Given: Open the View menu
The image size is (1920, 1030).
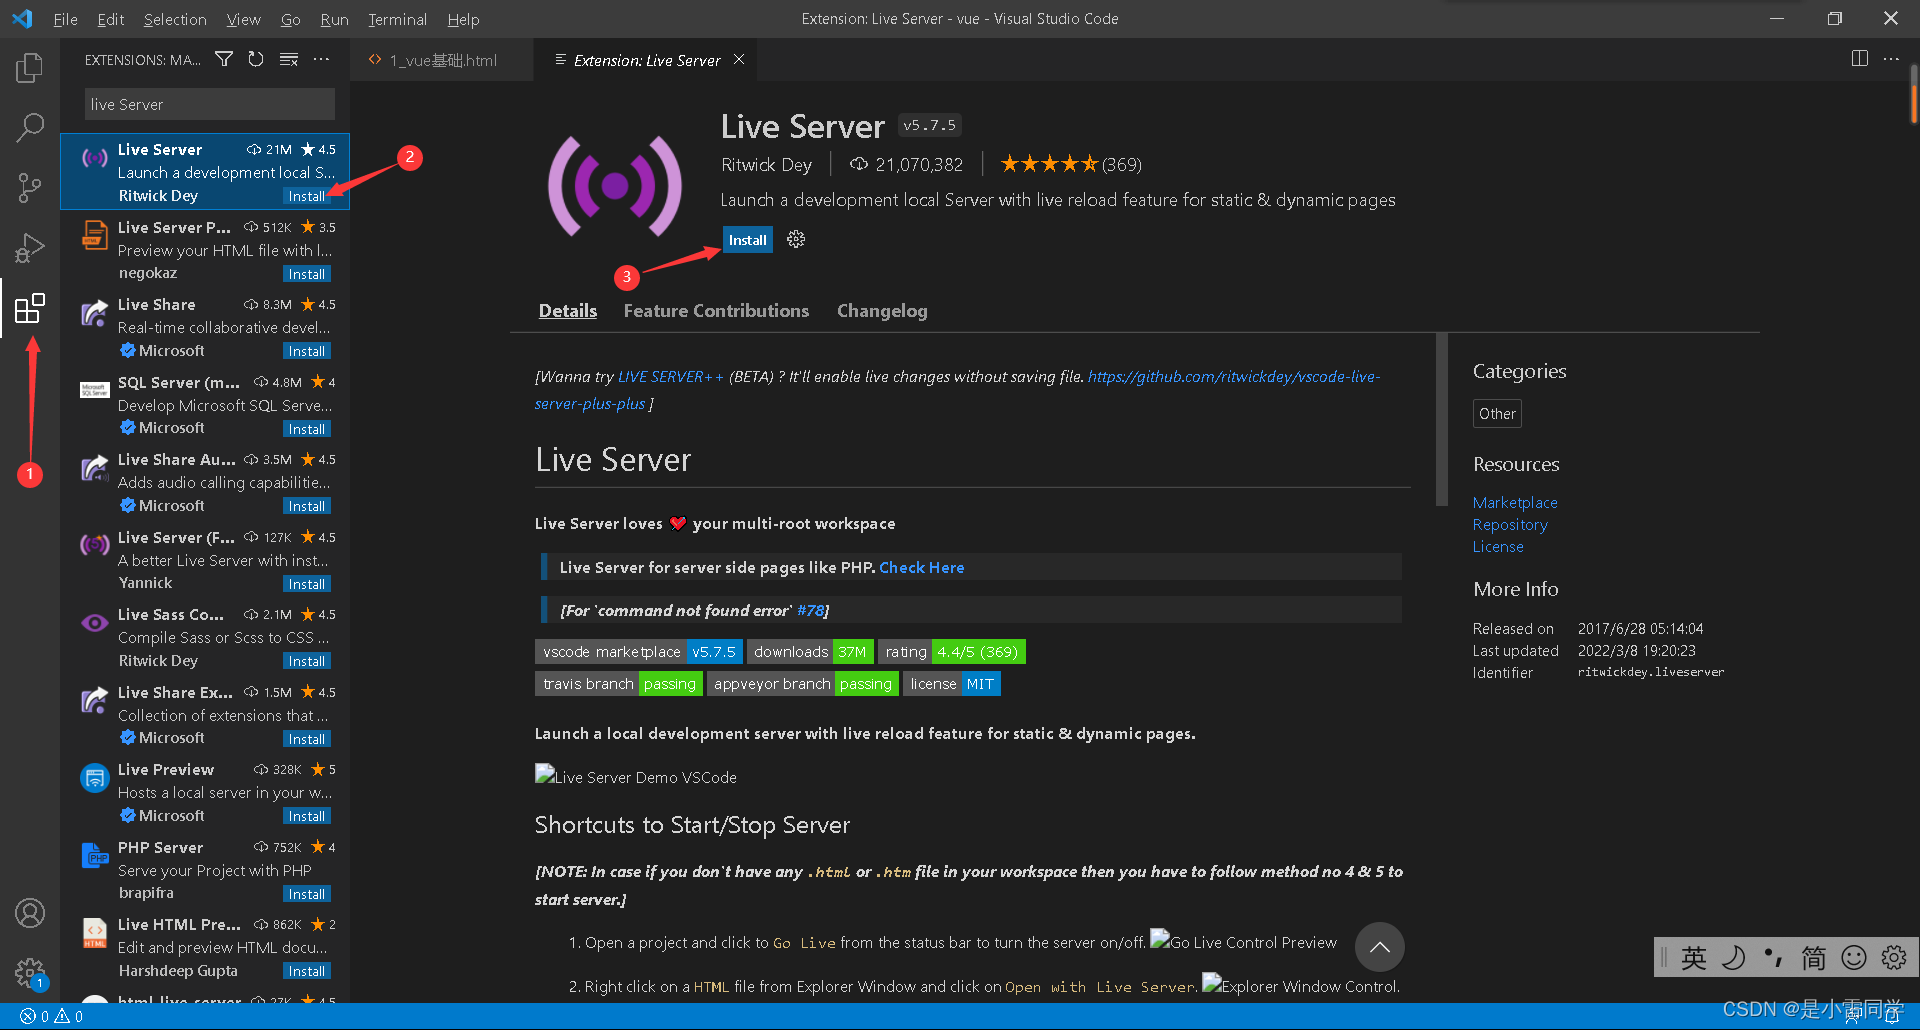Looking at the screenshot, I should coord(243,19).
